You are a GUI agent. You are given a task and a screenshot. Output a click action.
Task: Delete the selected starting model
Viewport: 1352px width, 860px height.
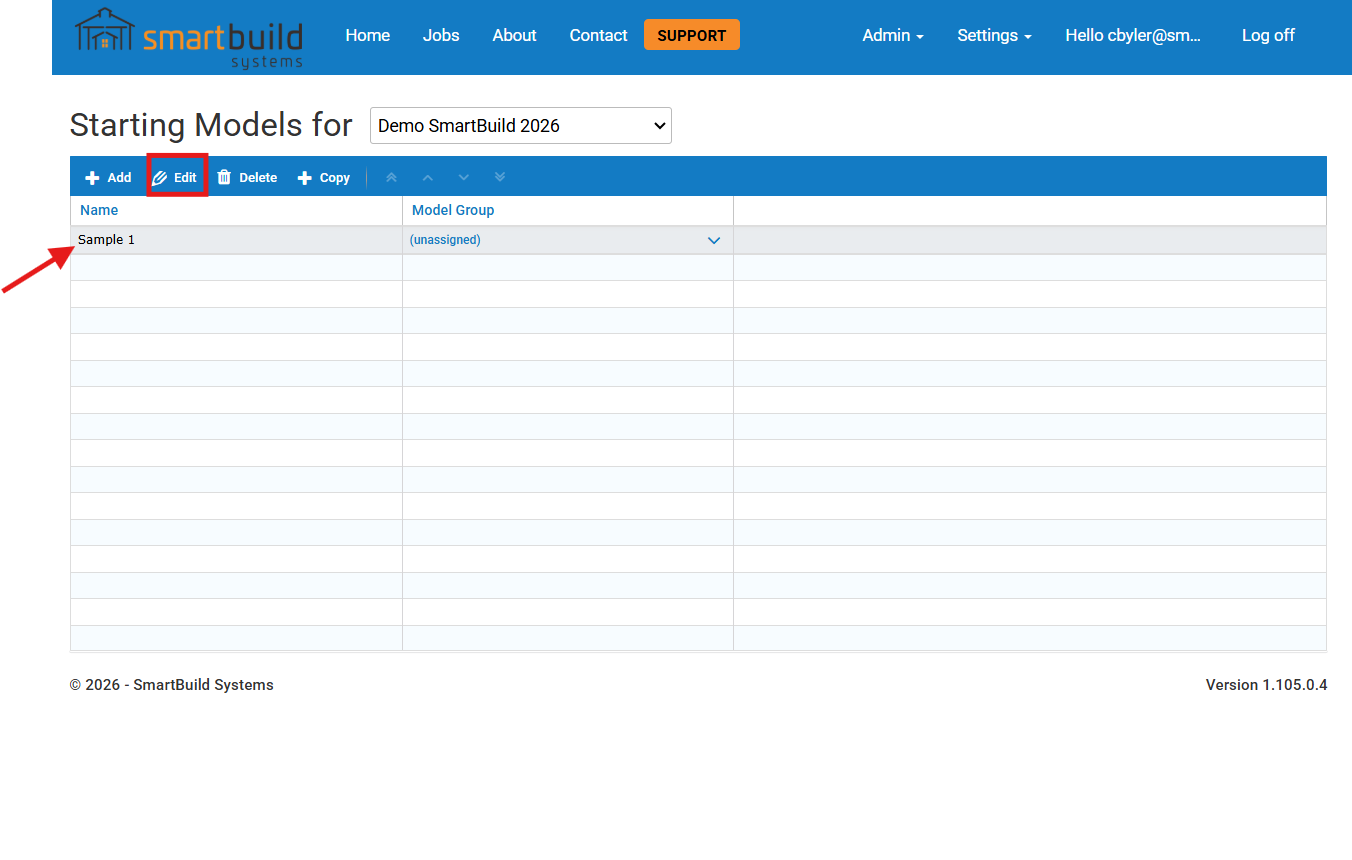[247, 177]
